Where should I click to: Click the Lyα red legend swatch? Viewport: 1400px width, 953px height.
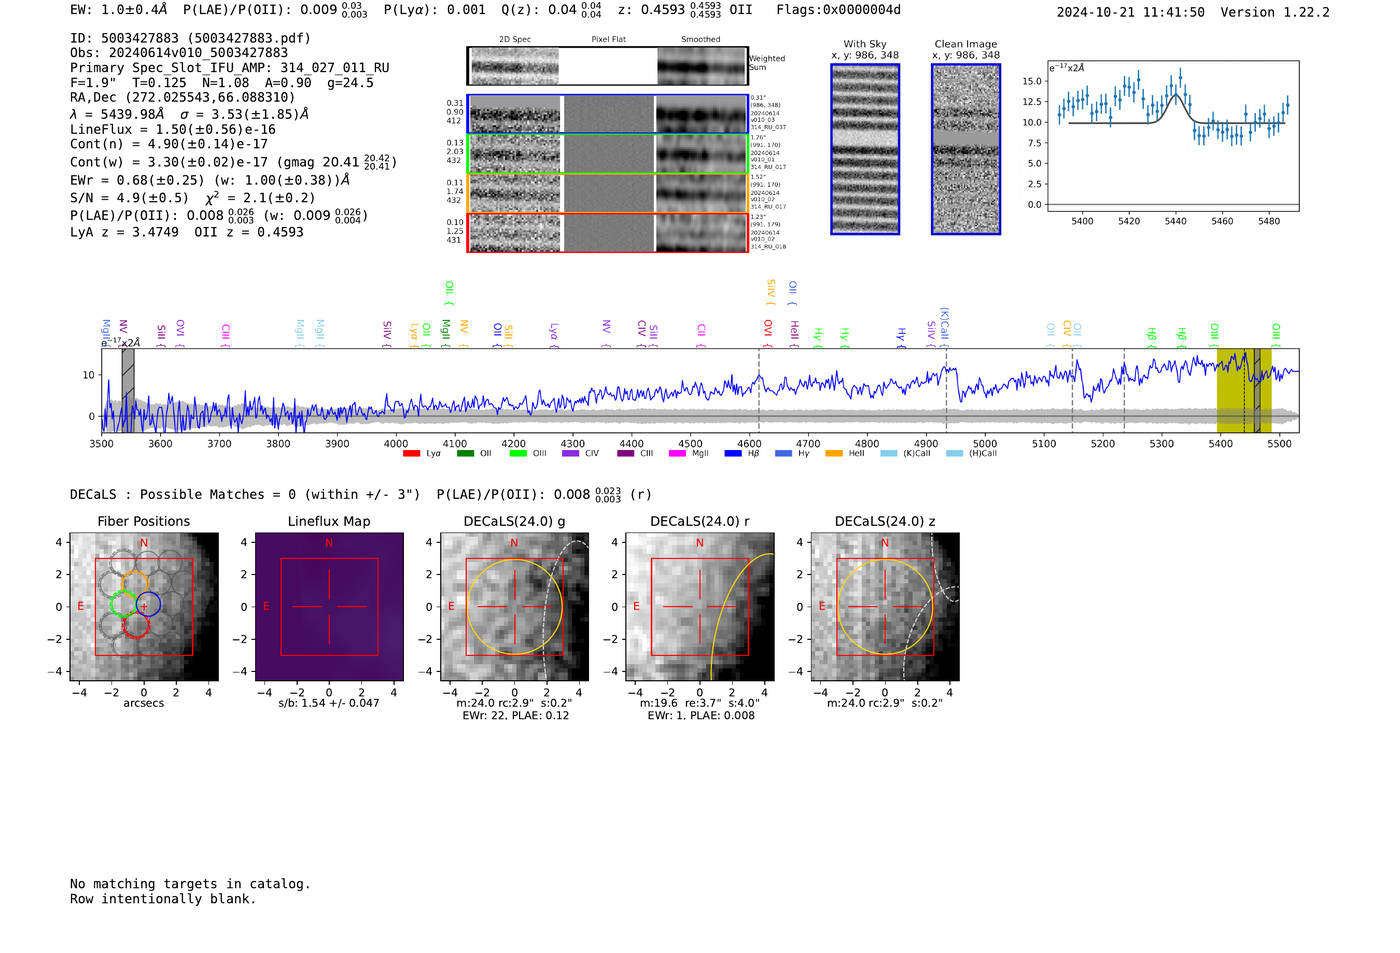coord(411,454)
